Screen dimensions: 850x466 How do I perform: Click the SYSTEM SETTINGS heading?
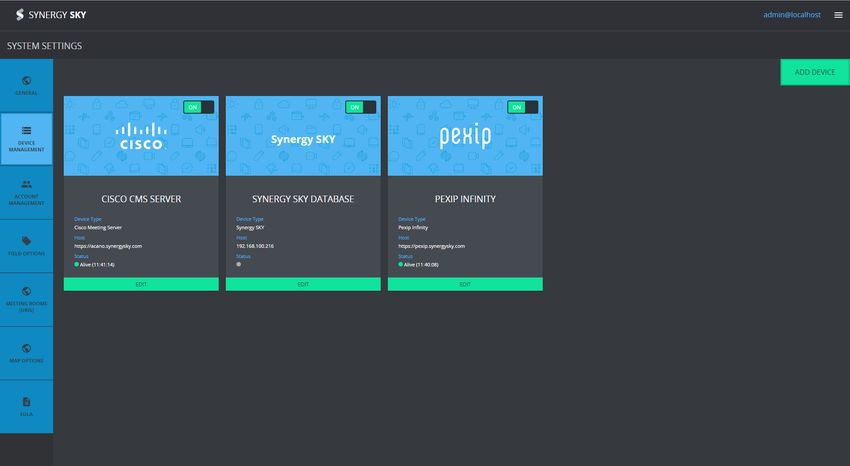tap(44, 46)
